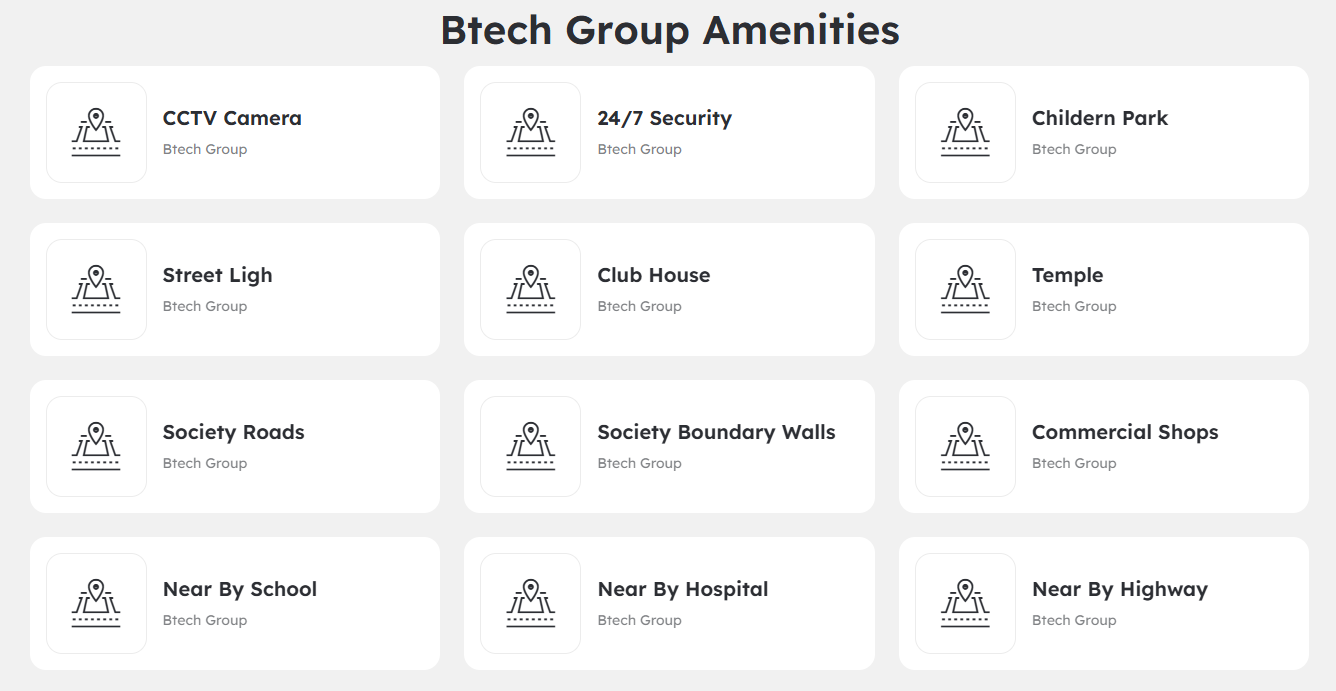Click the map icon beside Club House

530,290
